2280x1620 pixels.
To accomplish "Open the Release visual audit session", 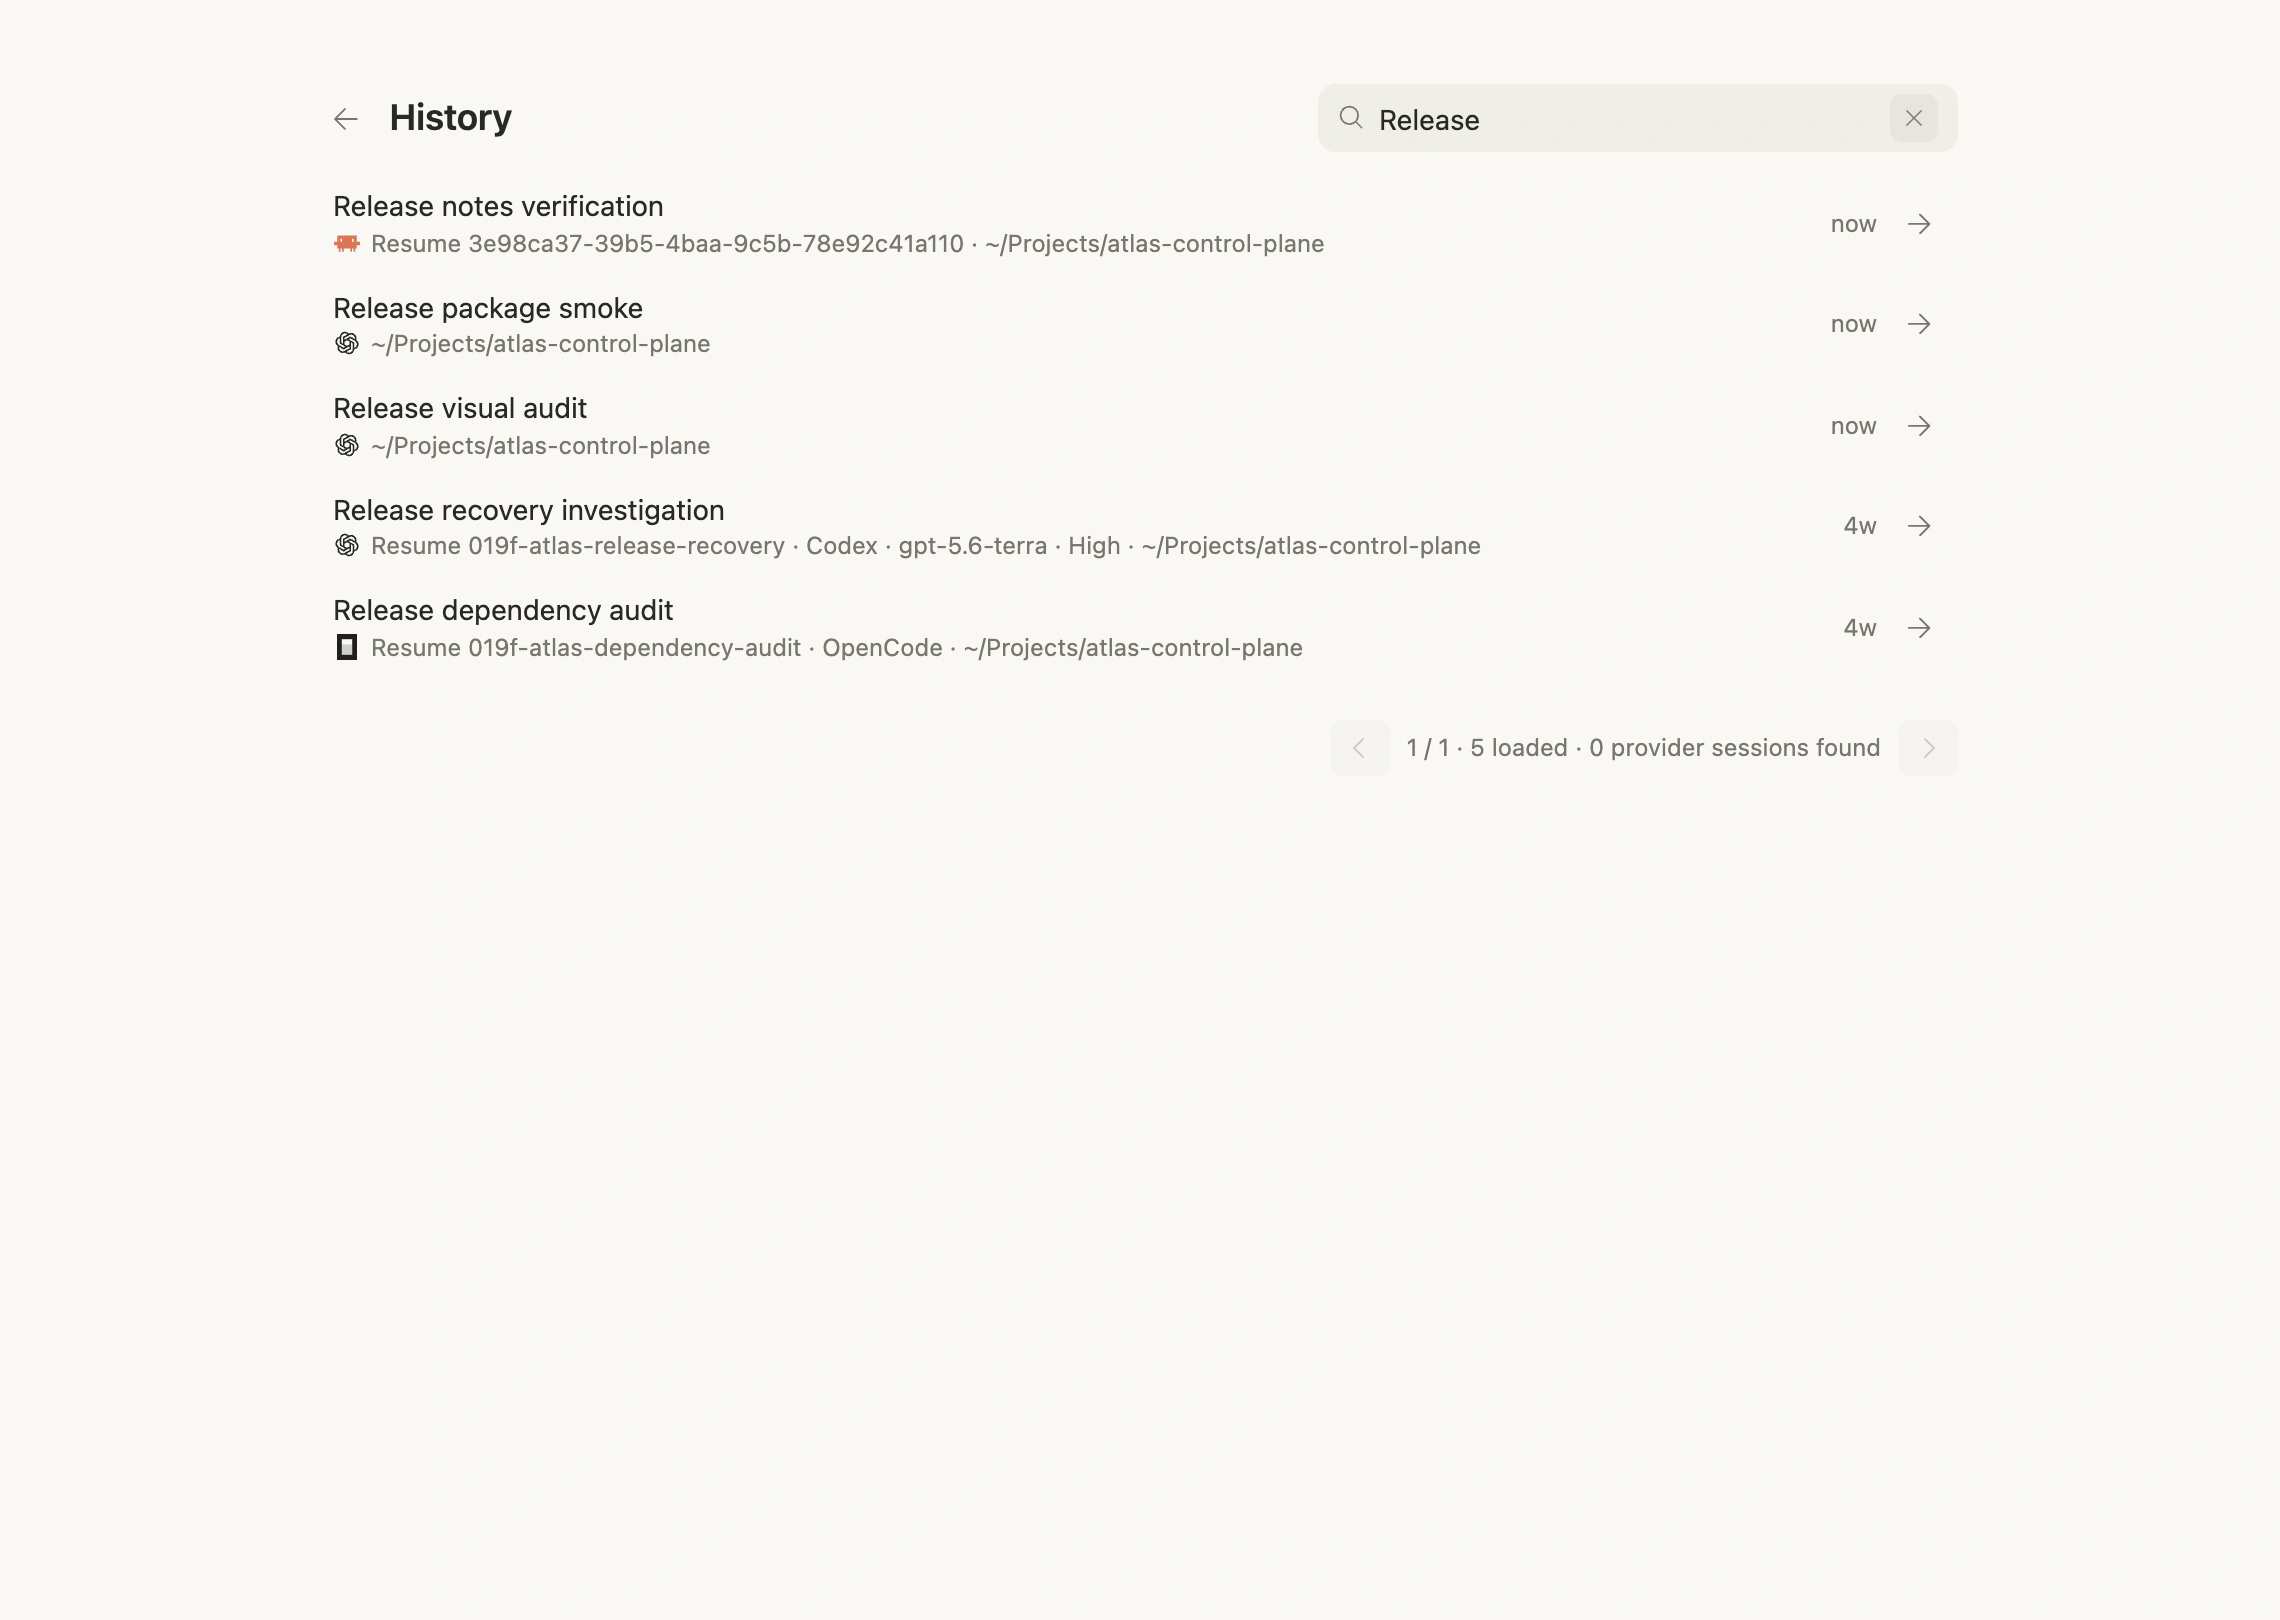I will click(x=1138, y=426).
